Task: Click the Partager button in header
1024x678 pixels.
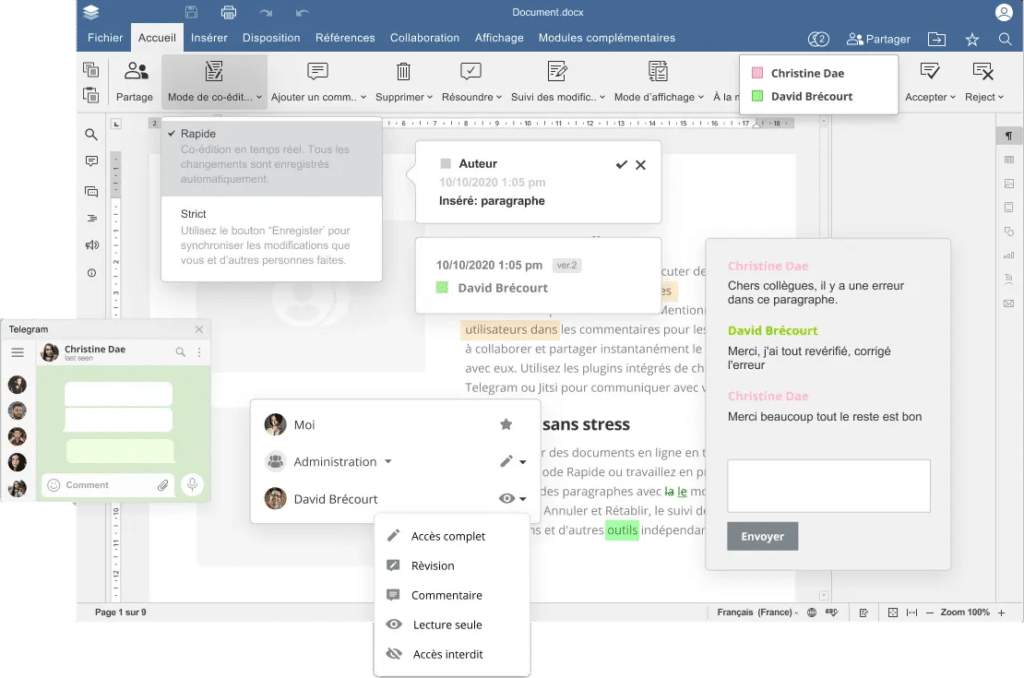Action: click(x=878, y=39)
